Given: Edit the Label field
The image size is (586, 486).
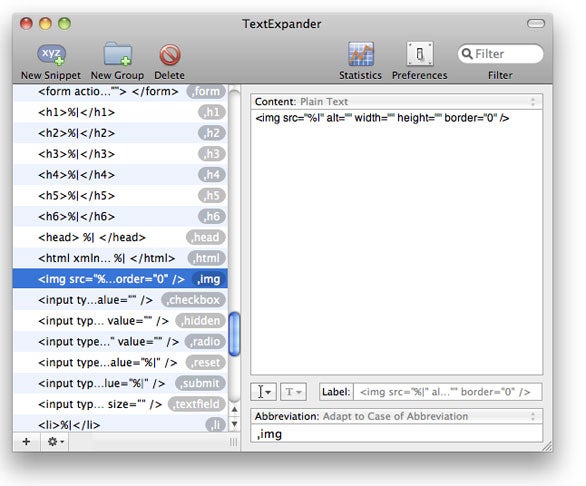Looking at the screenshot, I should point(447,392).
